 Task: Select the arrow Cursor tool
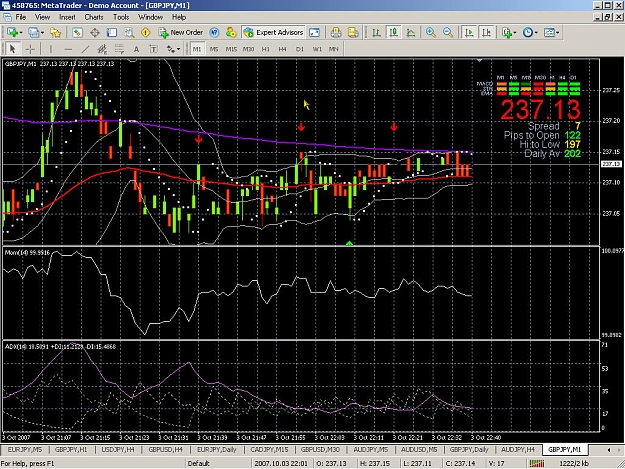pyautogui.click(x=12, y=49)
